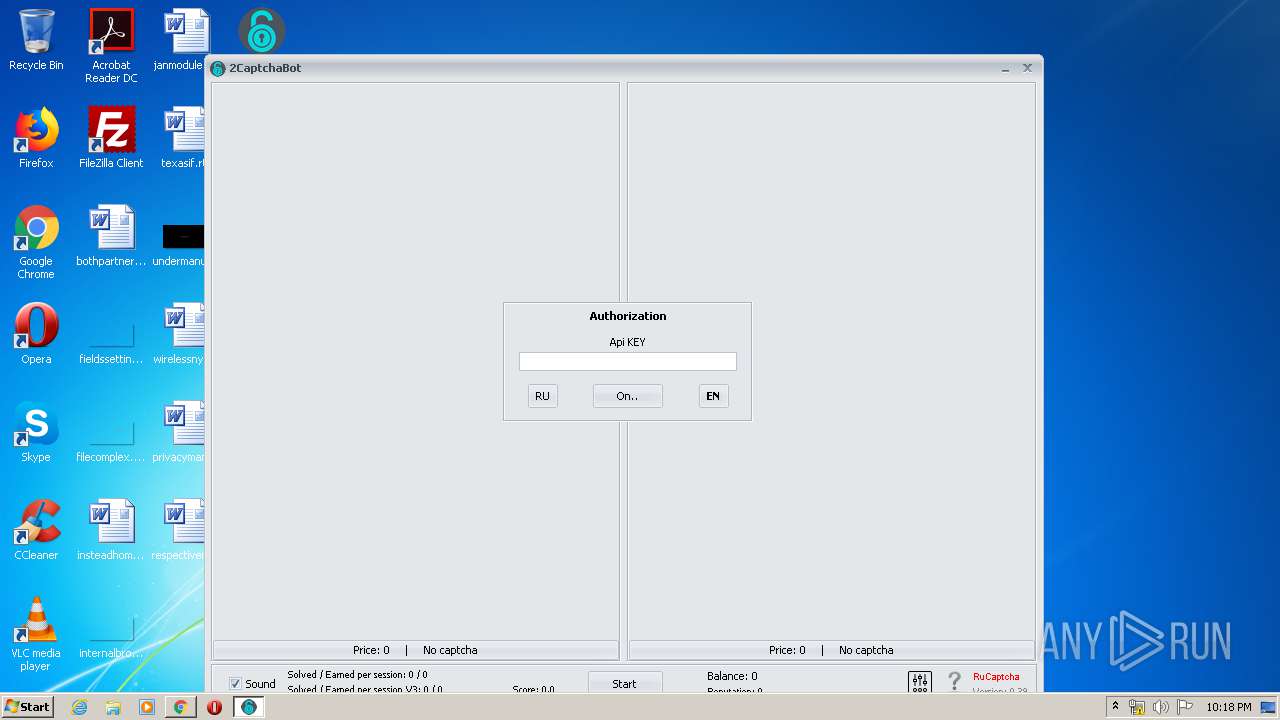This screenshot has width=1280, height=720.
Task: Launch FileZilla Client from desktop
Action: (x=111, y=138)
